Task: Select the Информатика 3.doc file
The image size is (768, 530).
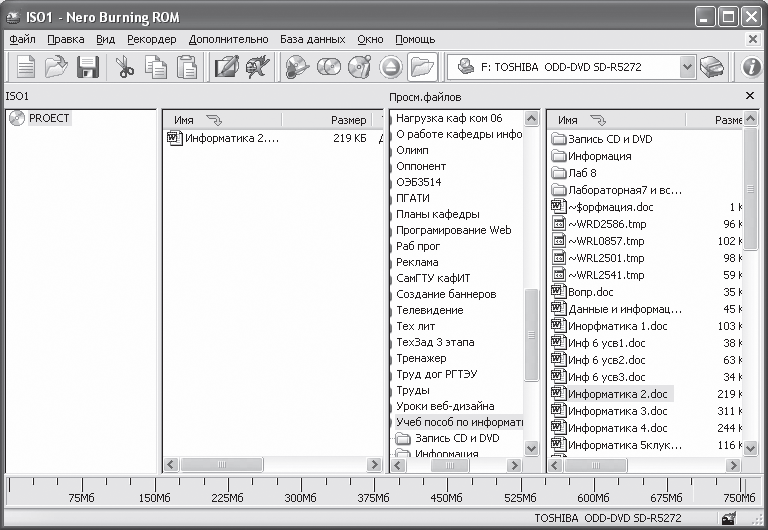Action: click(x=617, y=411)
